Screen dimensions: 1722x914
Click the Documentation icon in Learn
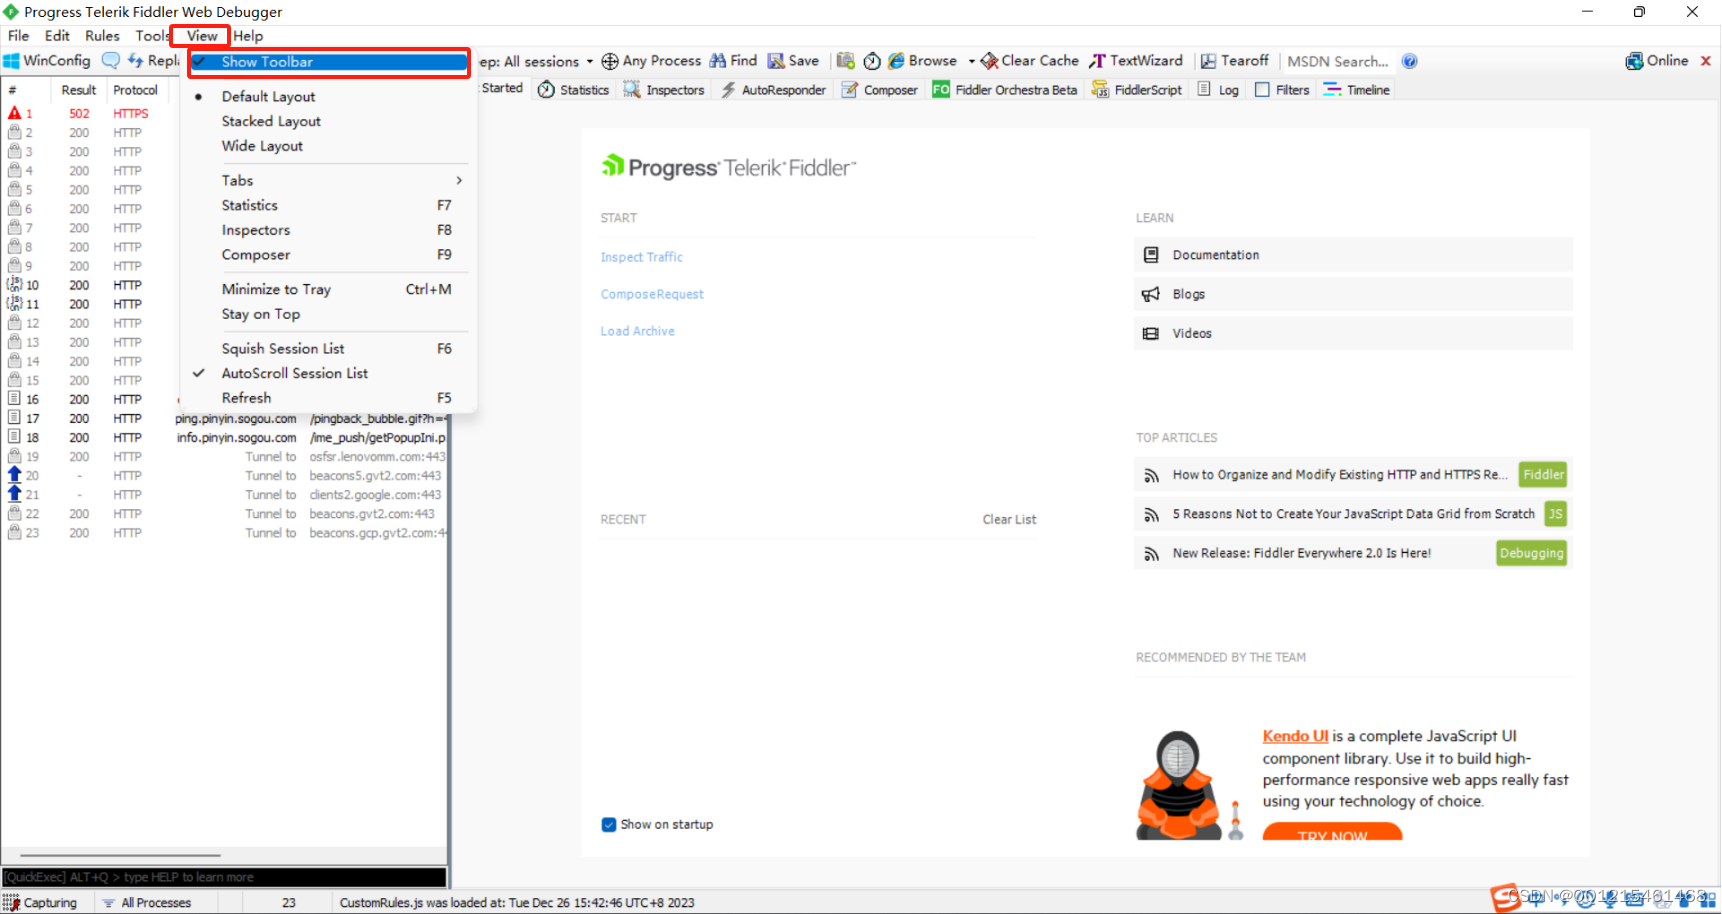pos(1151,255)
